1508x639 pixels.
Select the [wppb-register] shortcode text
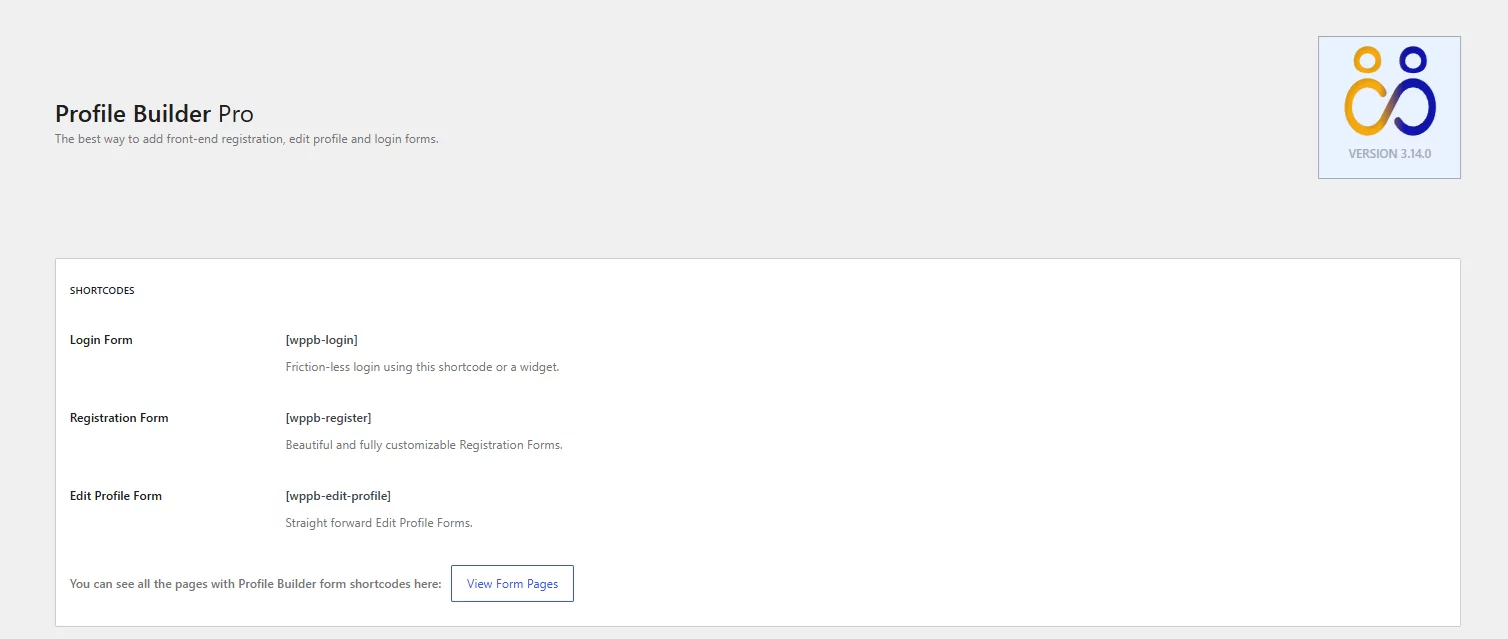328,418
